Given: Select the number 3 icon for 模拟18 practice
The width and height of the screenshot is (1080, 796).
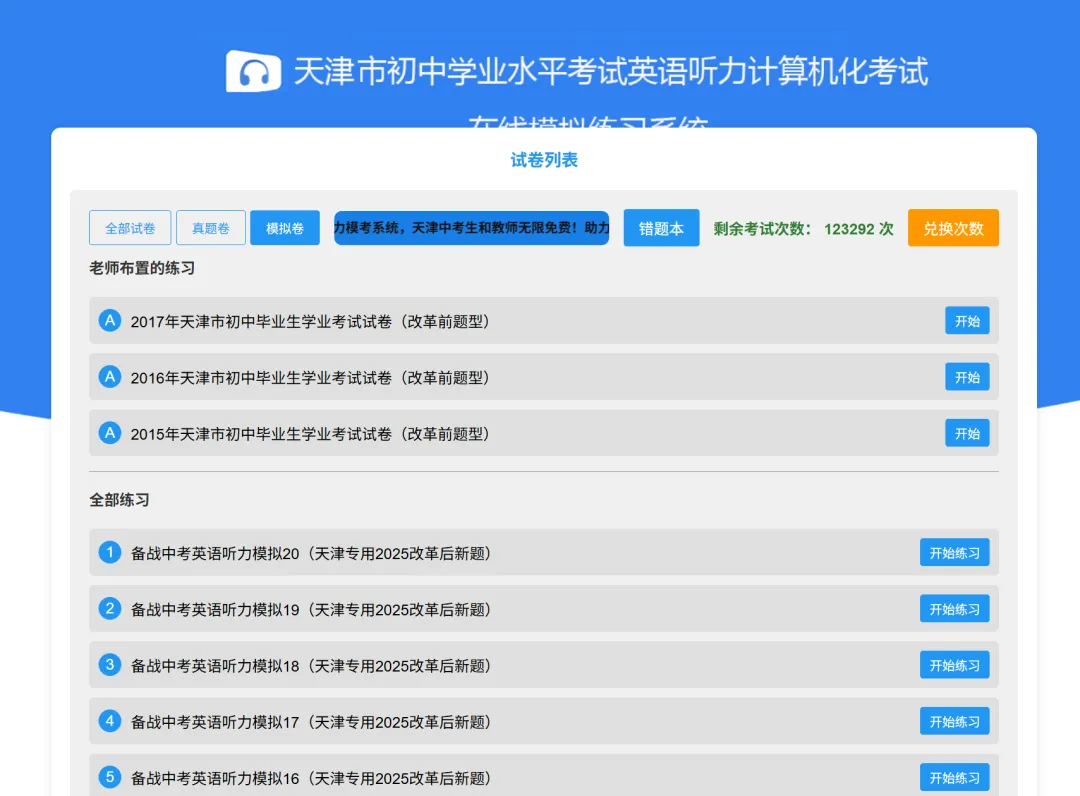Looking at the screenshot, I should 110,664.
